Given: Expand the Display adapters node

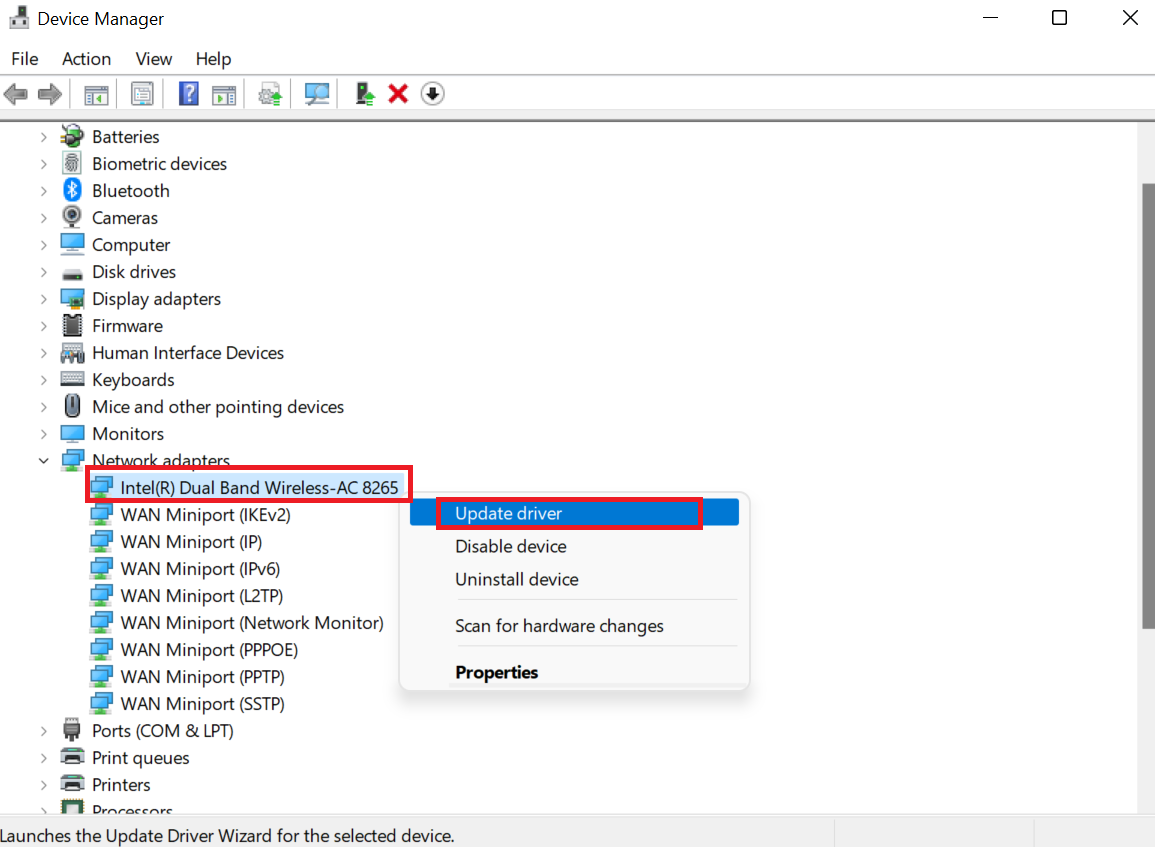Looking at the screenshot, I should [x=43, y=299].
